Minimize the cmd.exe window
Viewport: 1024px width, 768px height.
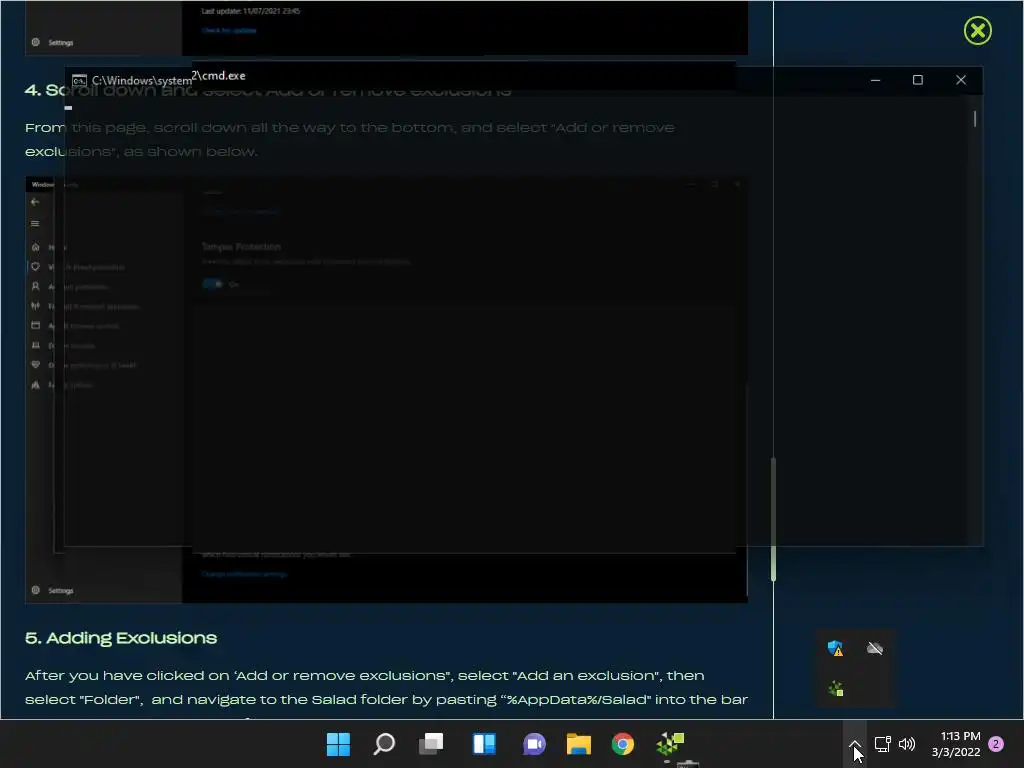coord(875,80)
